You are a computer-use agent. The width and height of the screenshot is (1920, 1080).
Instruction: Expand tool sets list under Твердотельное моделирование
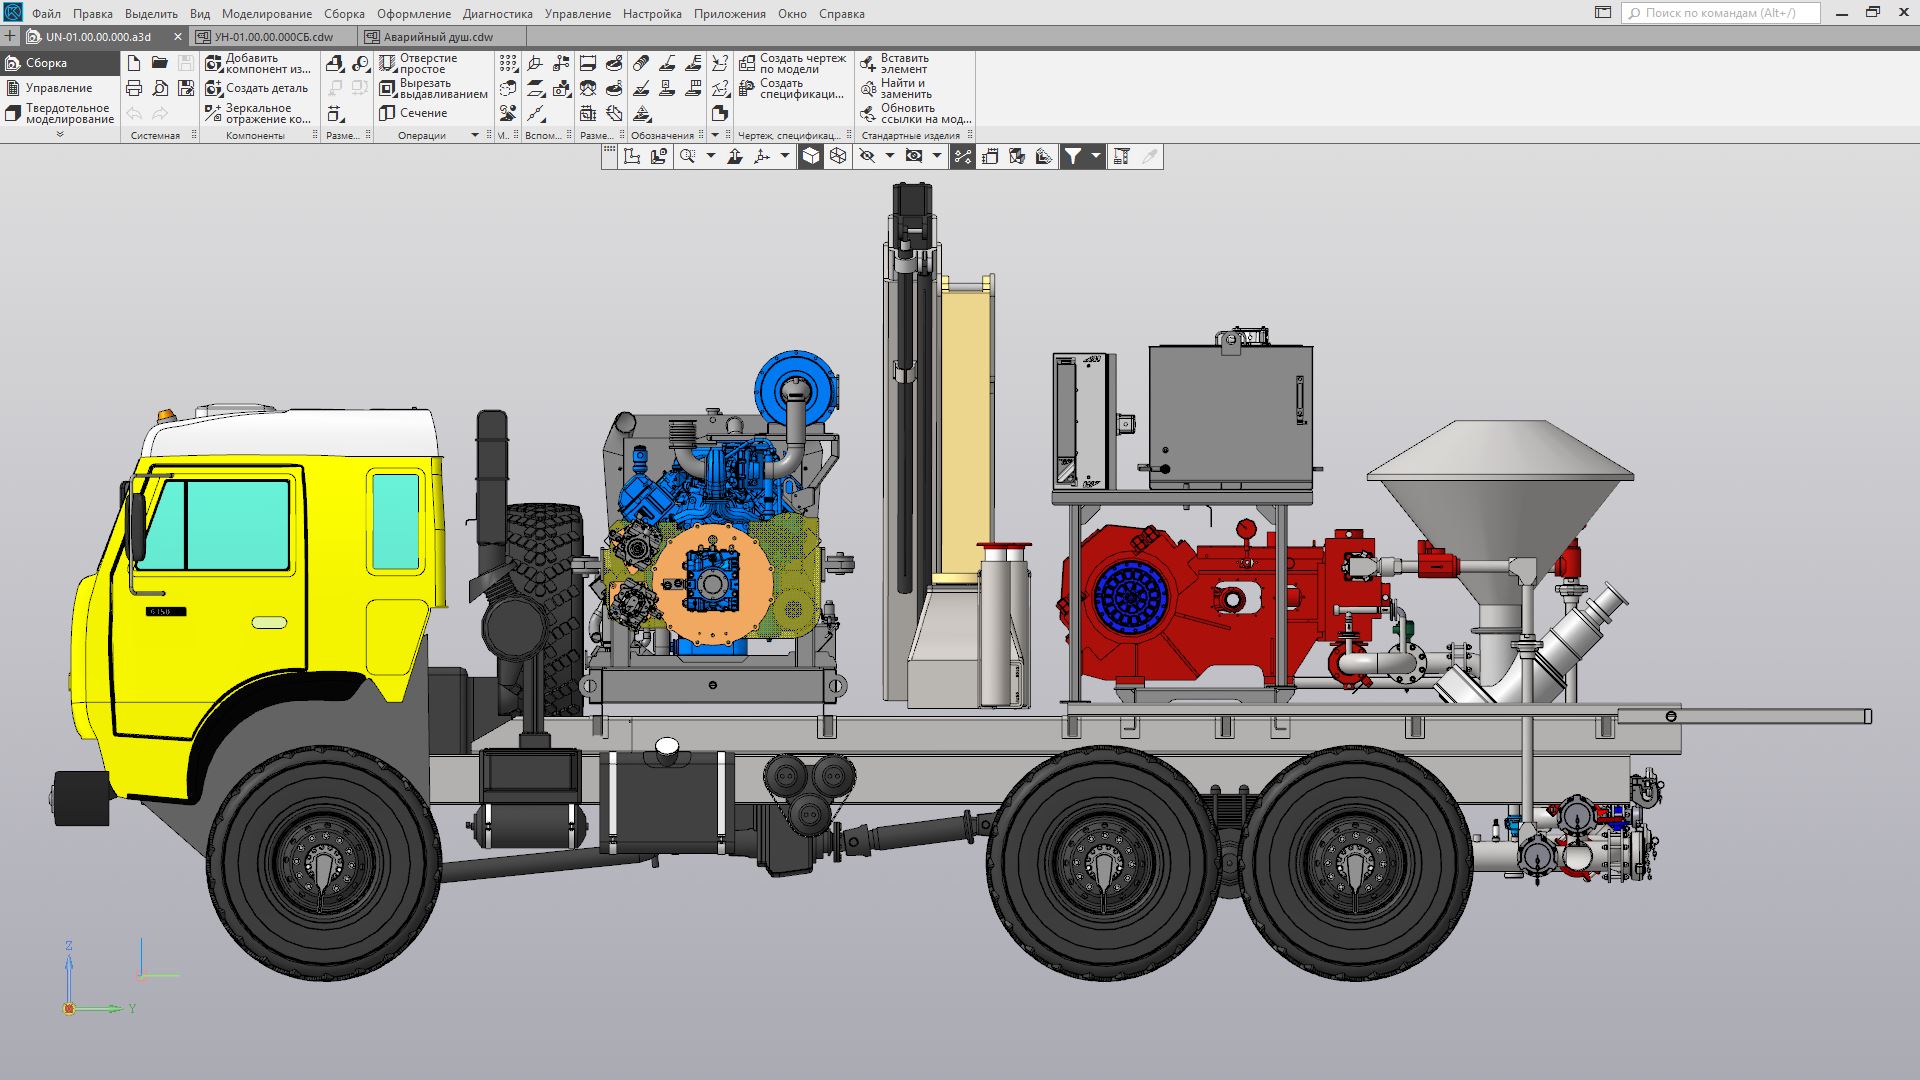point(60,134)
